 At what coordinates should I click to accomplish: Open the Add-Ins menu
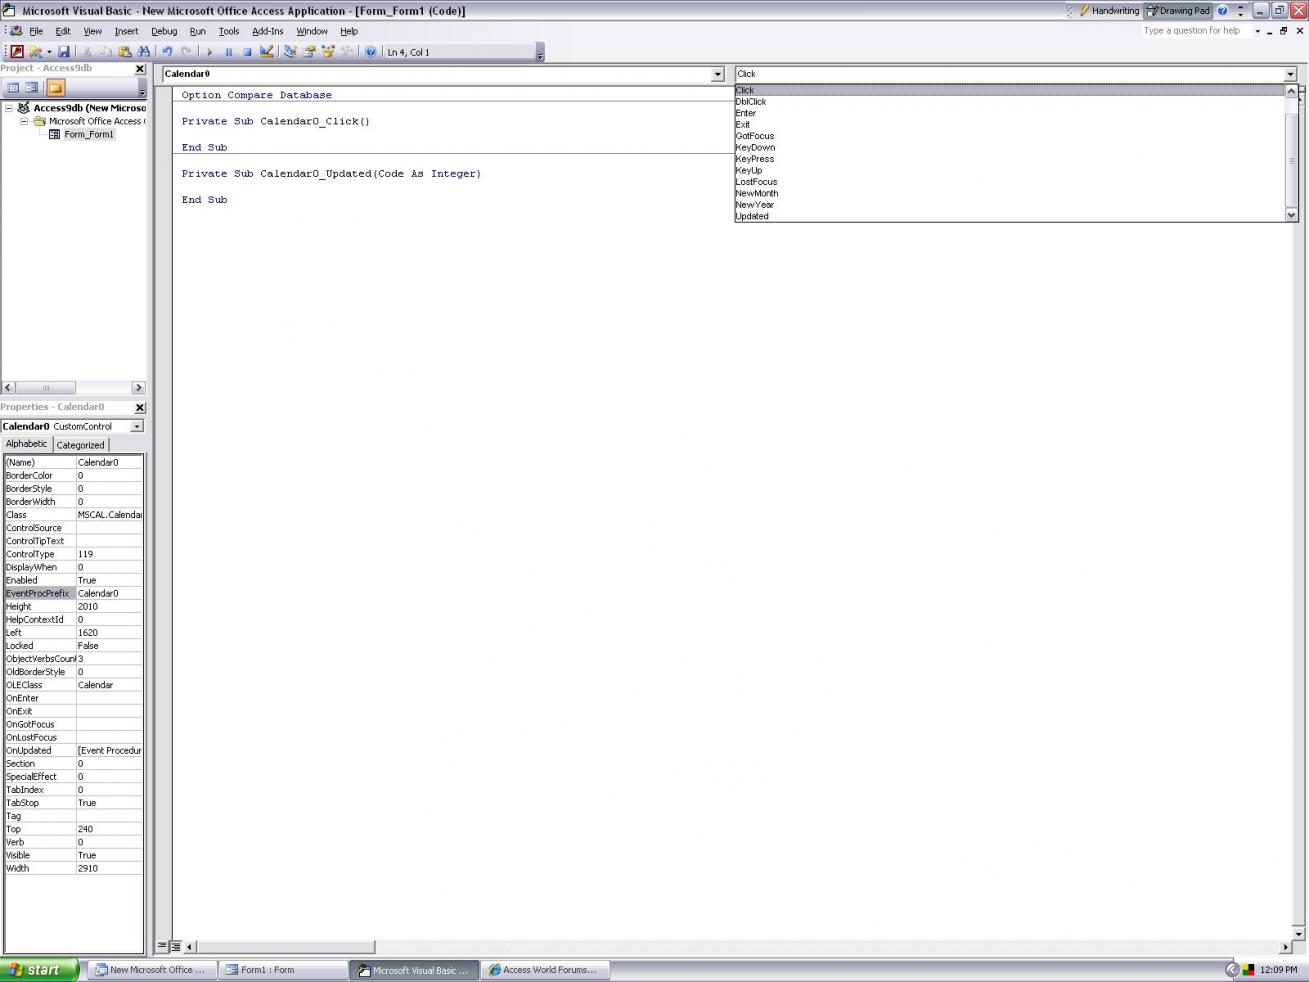click(x=268, y=32)
